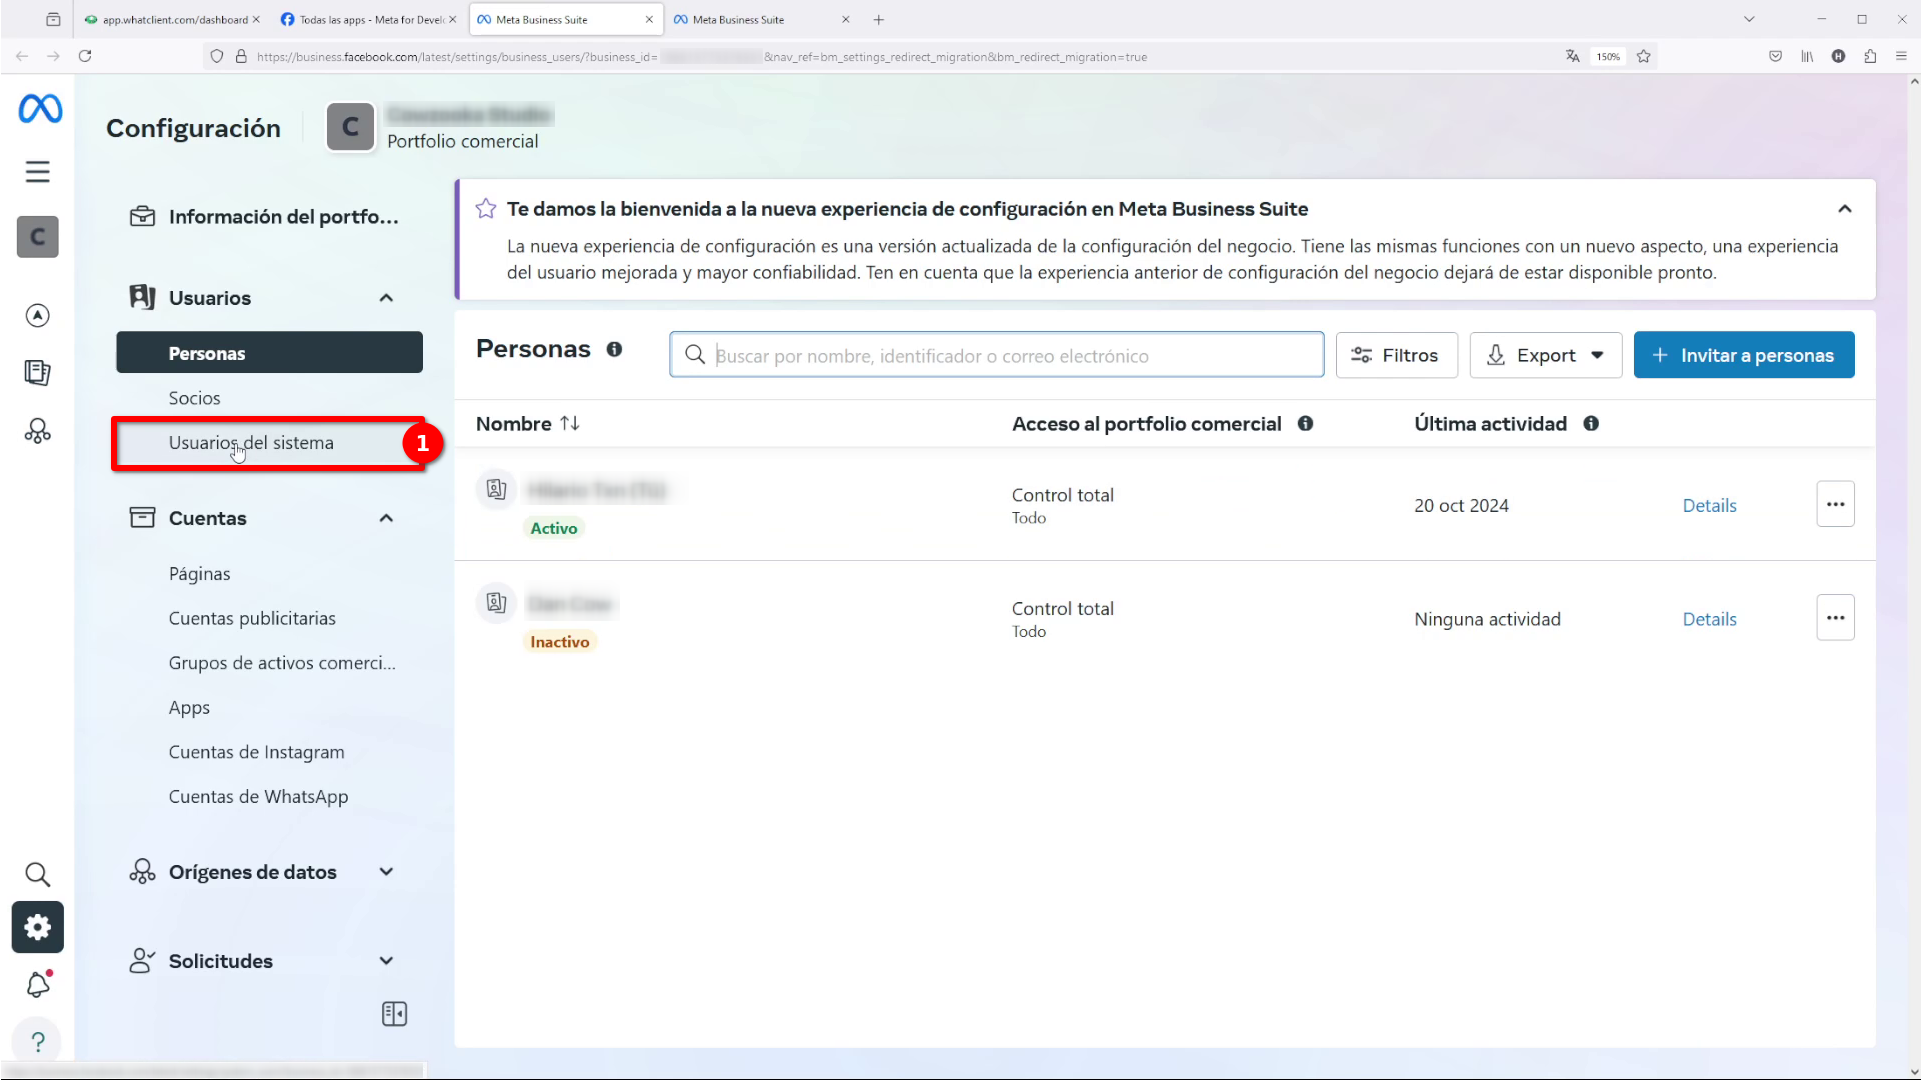Open Grupos de activos comerciales

coord(282,663)
